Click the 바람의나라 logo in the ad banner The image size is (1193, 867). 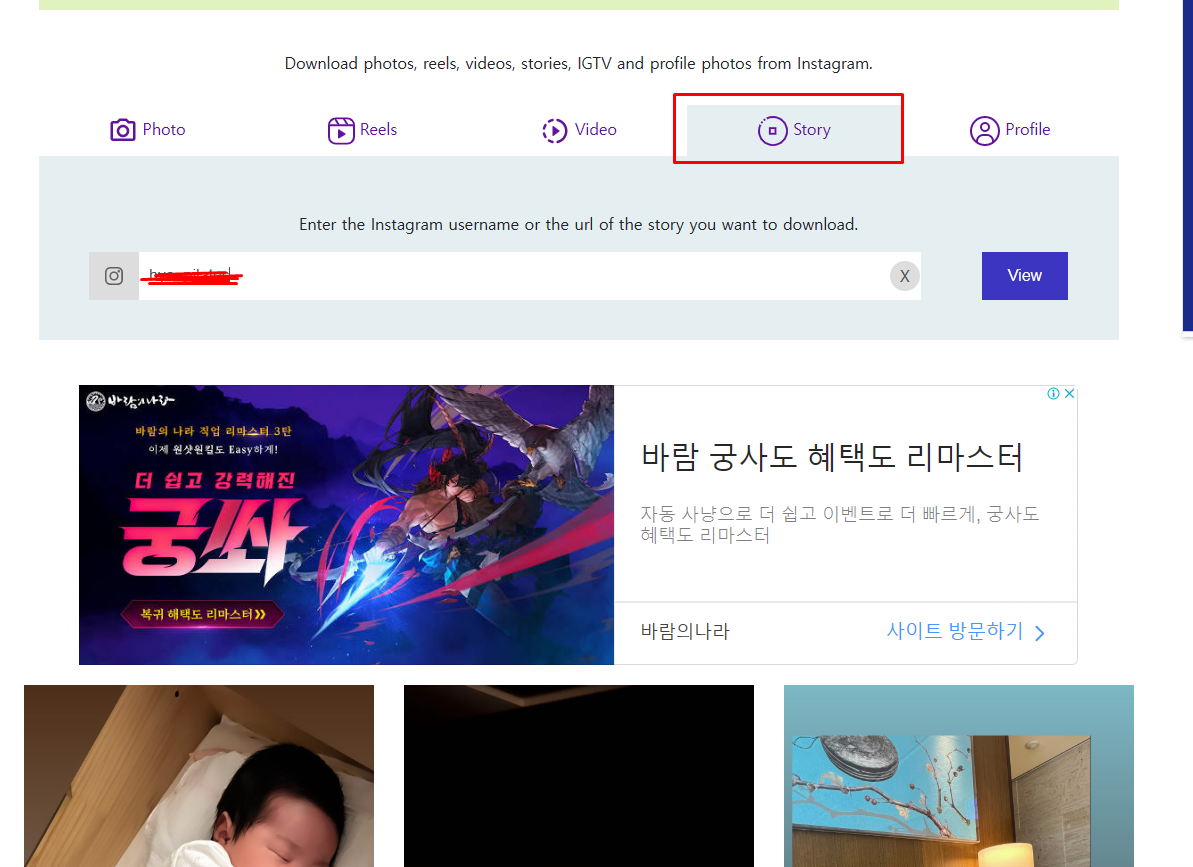pos(131,400)
